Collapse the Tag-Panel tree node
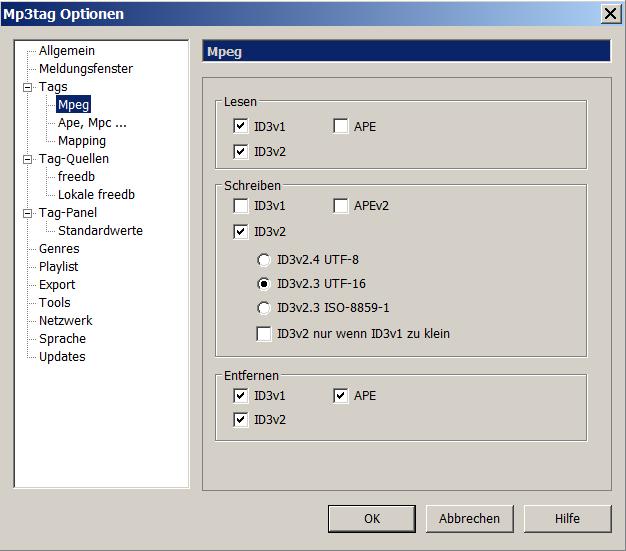The image size is (626, 551). (x=28, y=213)
